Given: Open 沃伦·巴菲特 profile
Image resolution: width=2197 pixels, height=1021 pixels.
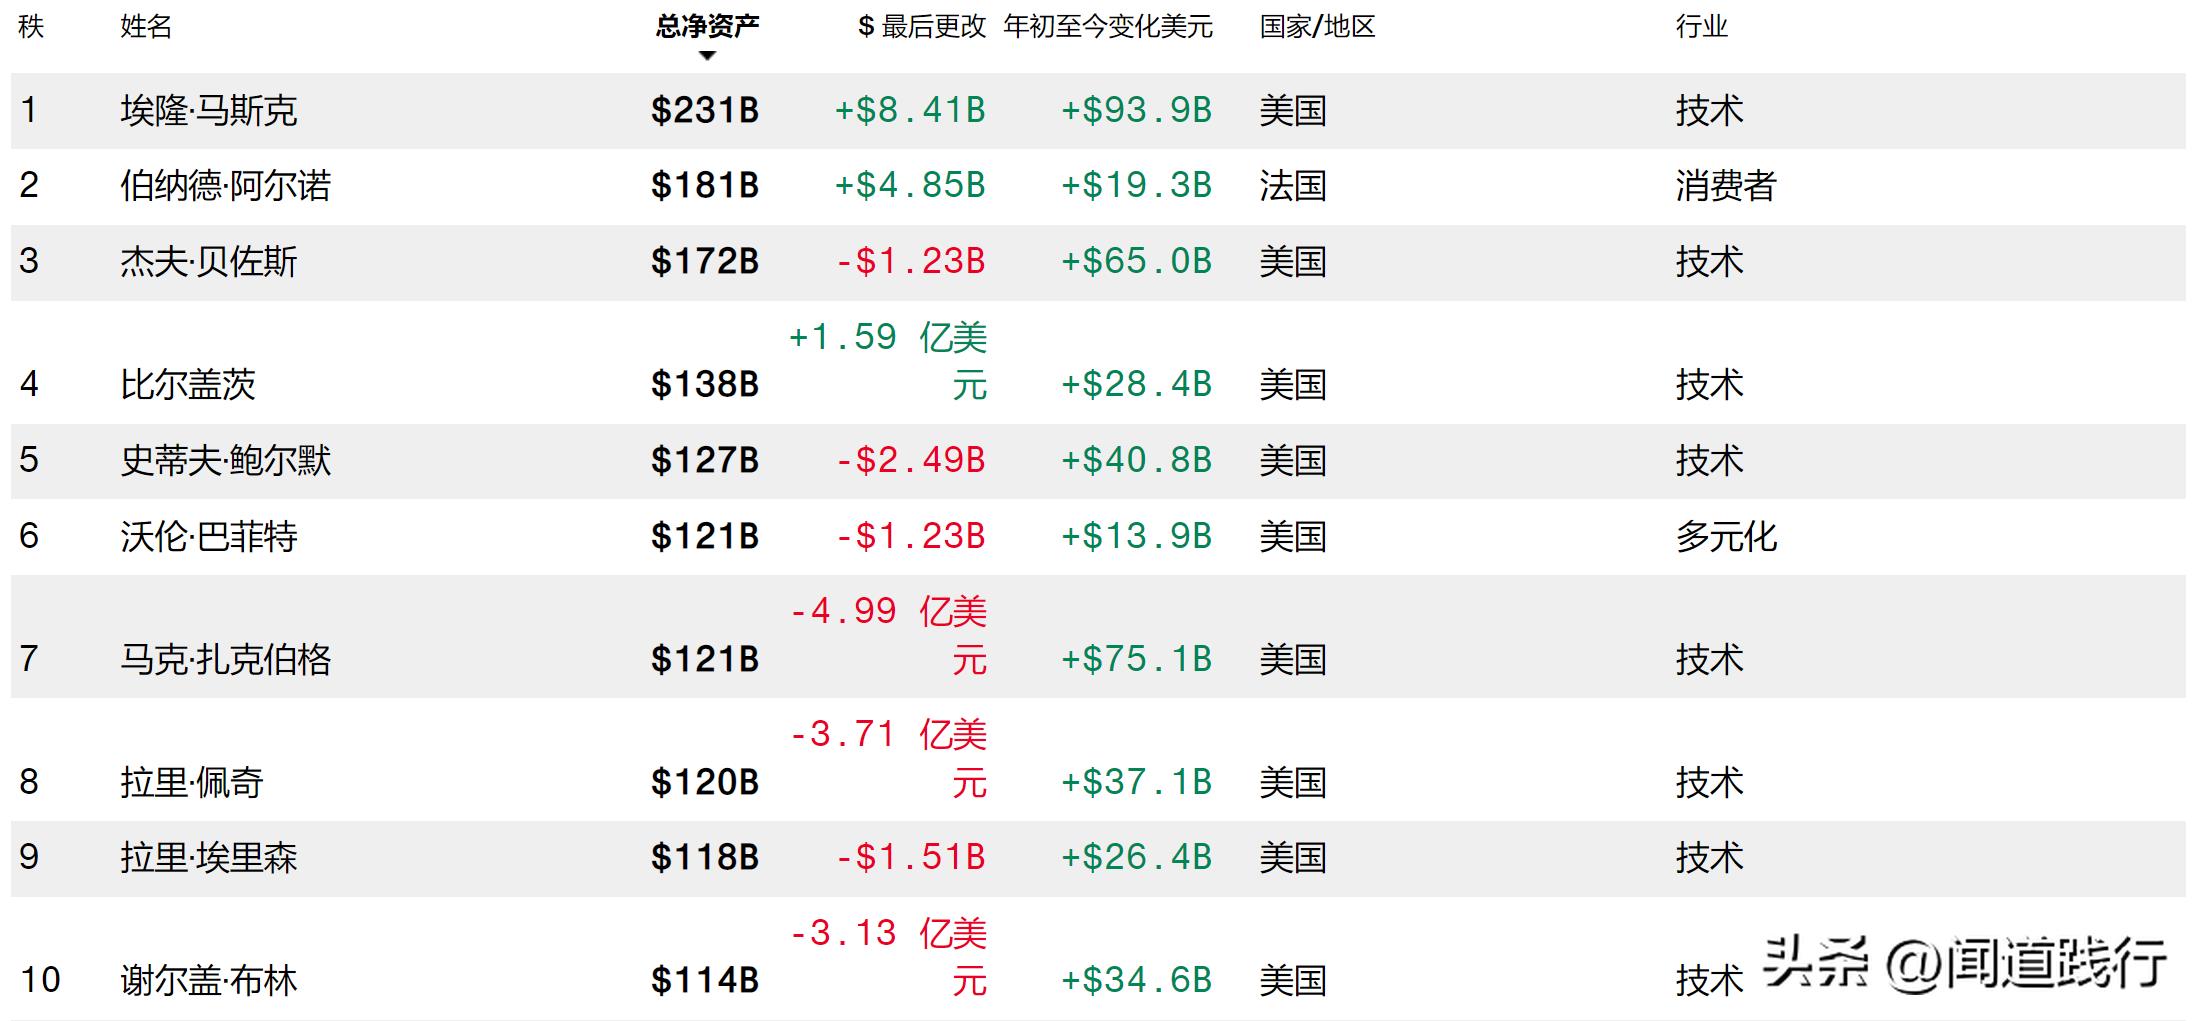Looking at the screenshot, I should point(209,537).
